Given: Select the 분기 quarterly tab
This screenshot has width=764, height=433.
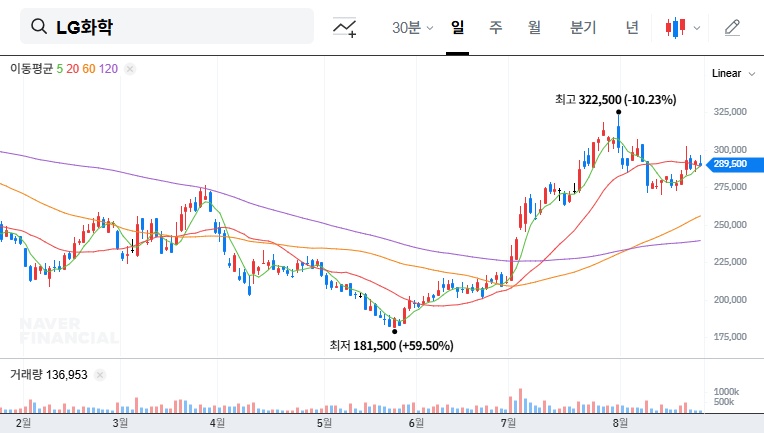Looking at the screenshot, I should pos(583,27).
